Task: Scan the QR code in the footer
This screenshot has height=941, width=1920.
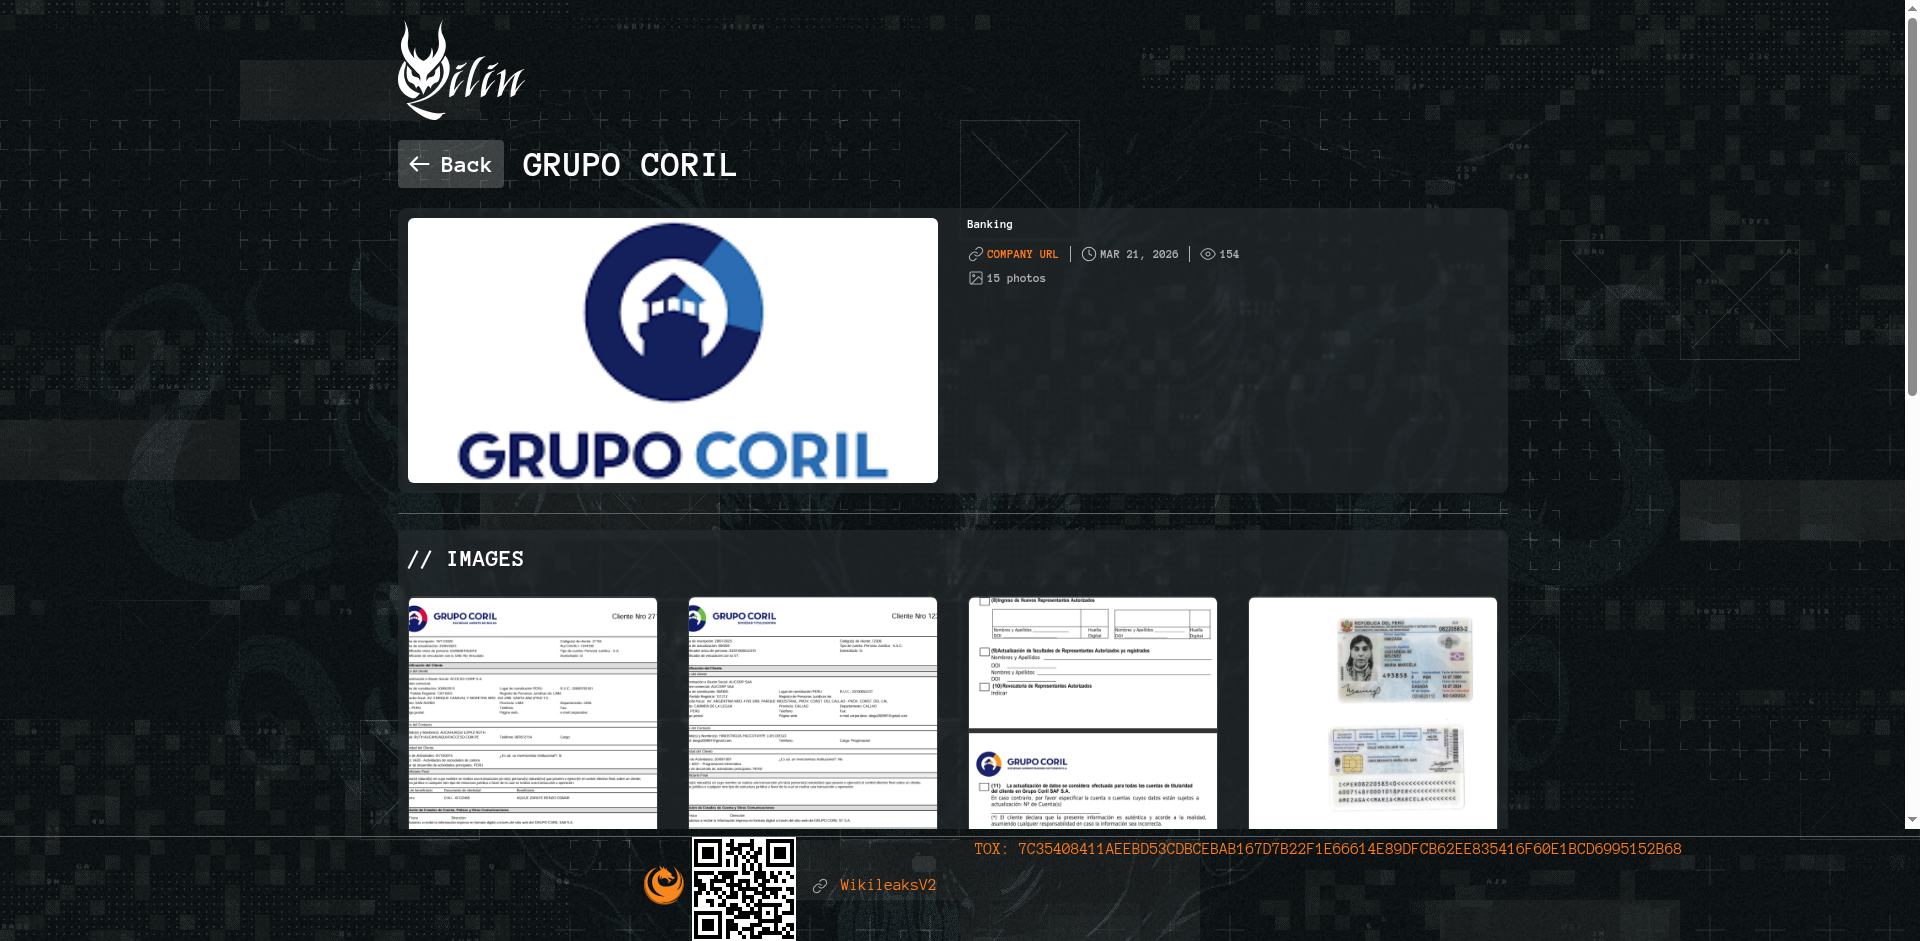Action: coord(743,884)
